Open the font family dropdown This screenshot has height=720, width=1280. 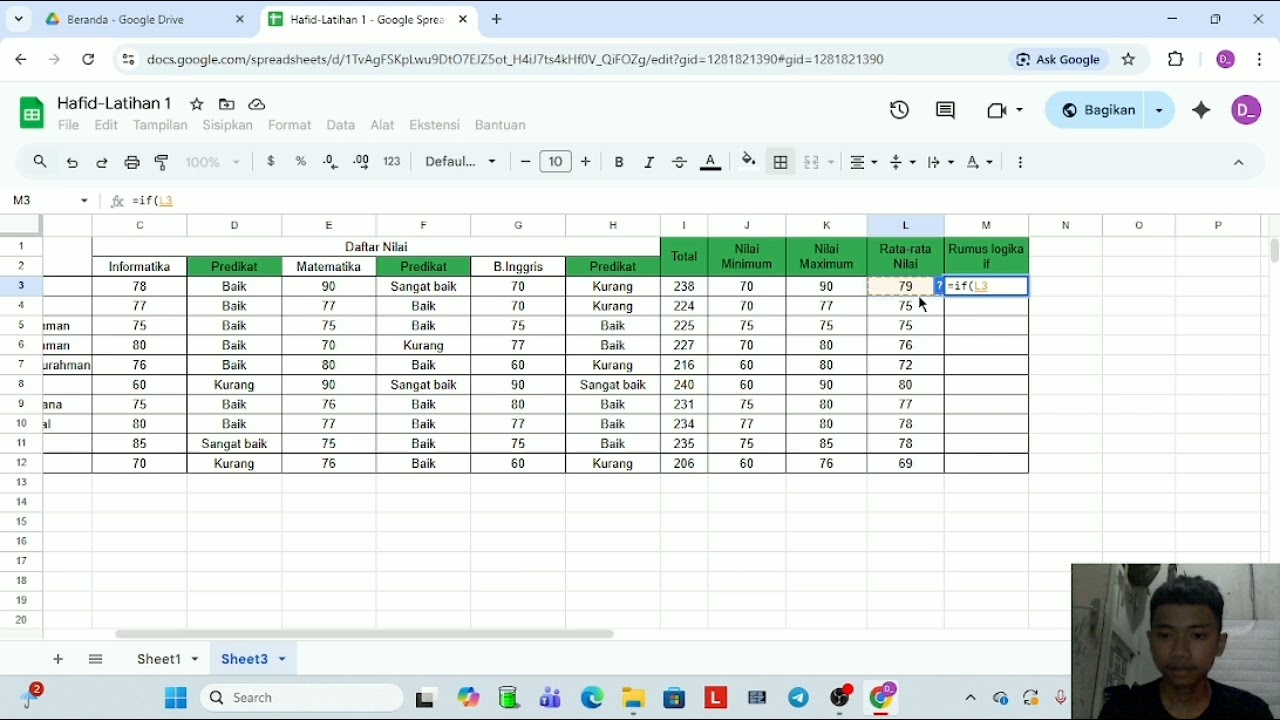(x=461, y=162)
